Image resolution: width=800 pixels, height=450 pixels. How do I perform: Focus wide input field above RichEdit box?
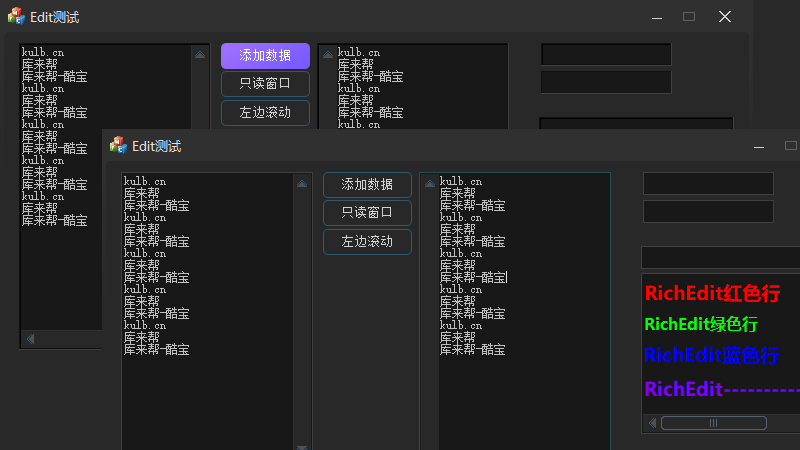[x=720, y=258]
